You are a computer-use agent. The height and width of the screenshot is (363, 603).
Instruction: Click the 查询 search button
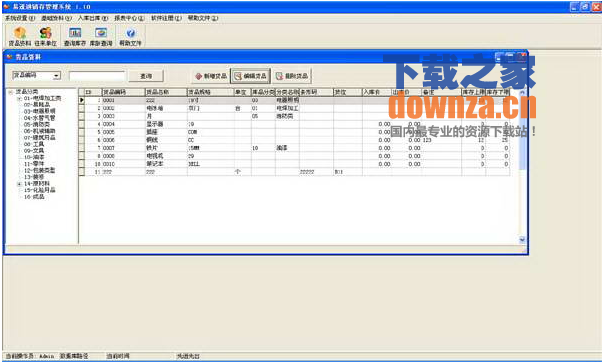coord(146,76)
